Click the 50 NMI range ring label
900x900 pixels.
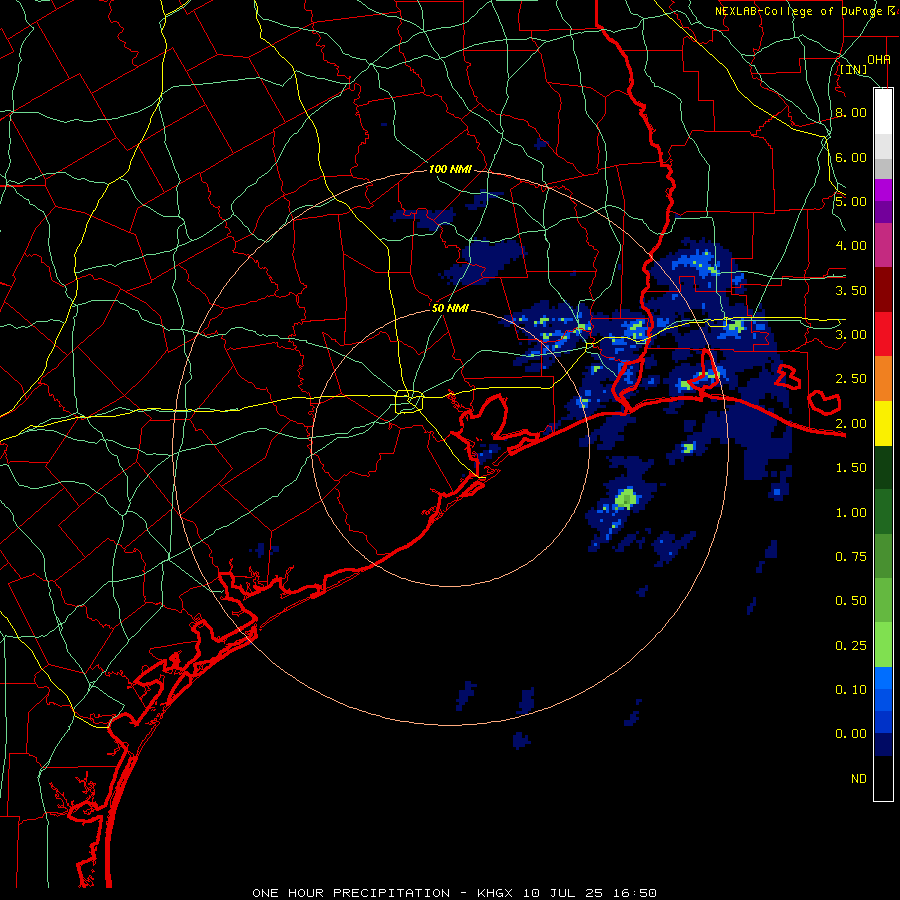[x=451, y=308]
